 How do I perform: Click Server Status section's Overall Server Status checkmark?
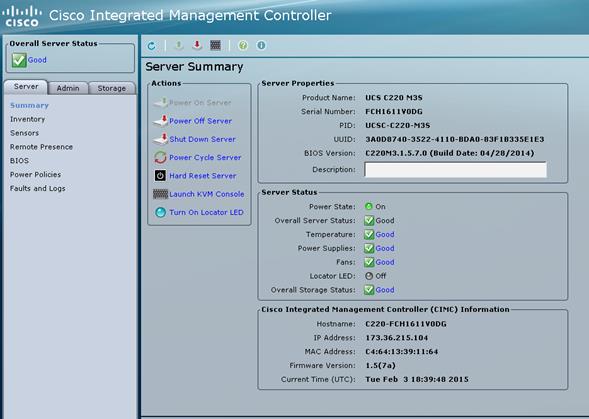(x=369, y=220)
